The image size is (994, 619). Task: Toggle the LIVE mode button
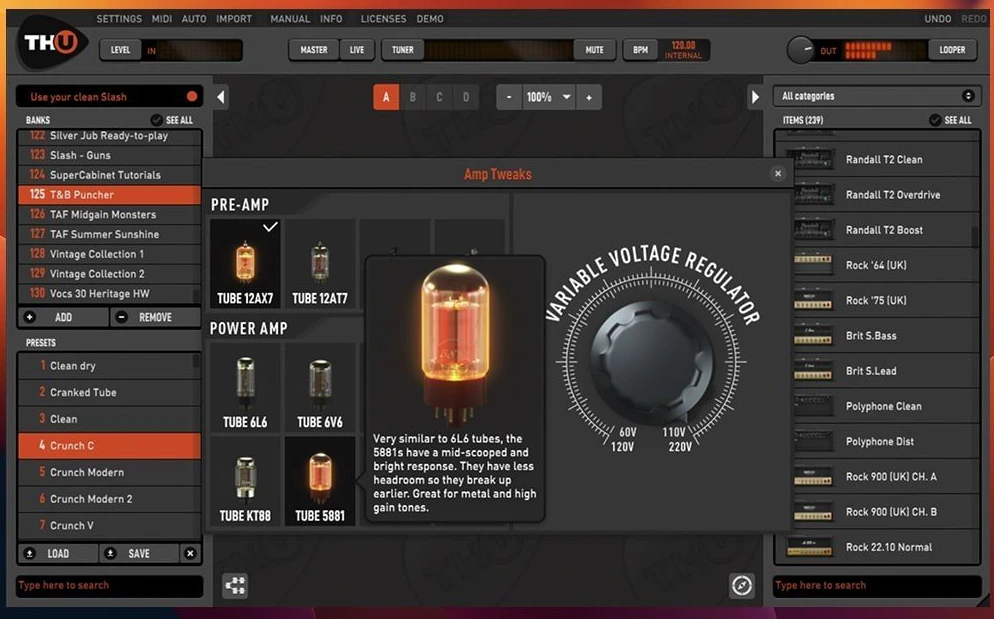[x=357, y=50]
